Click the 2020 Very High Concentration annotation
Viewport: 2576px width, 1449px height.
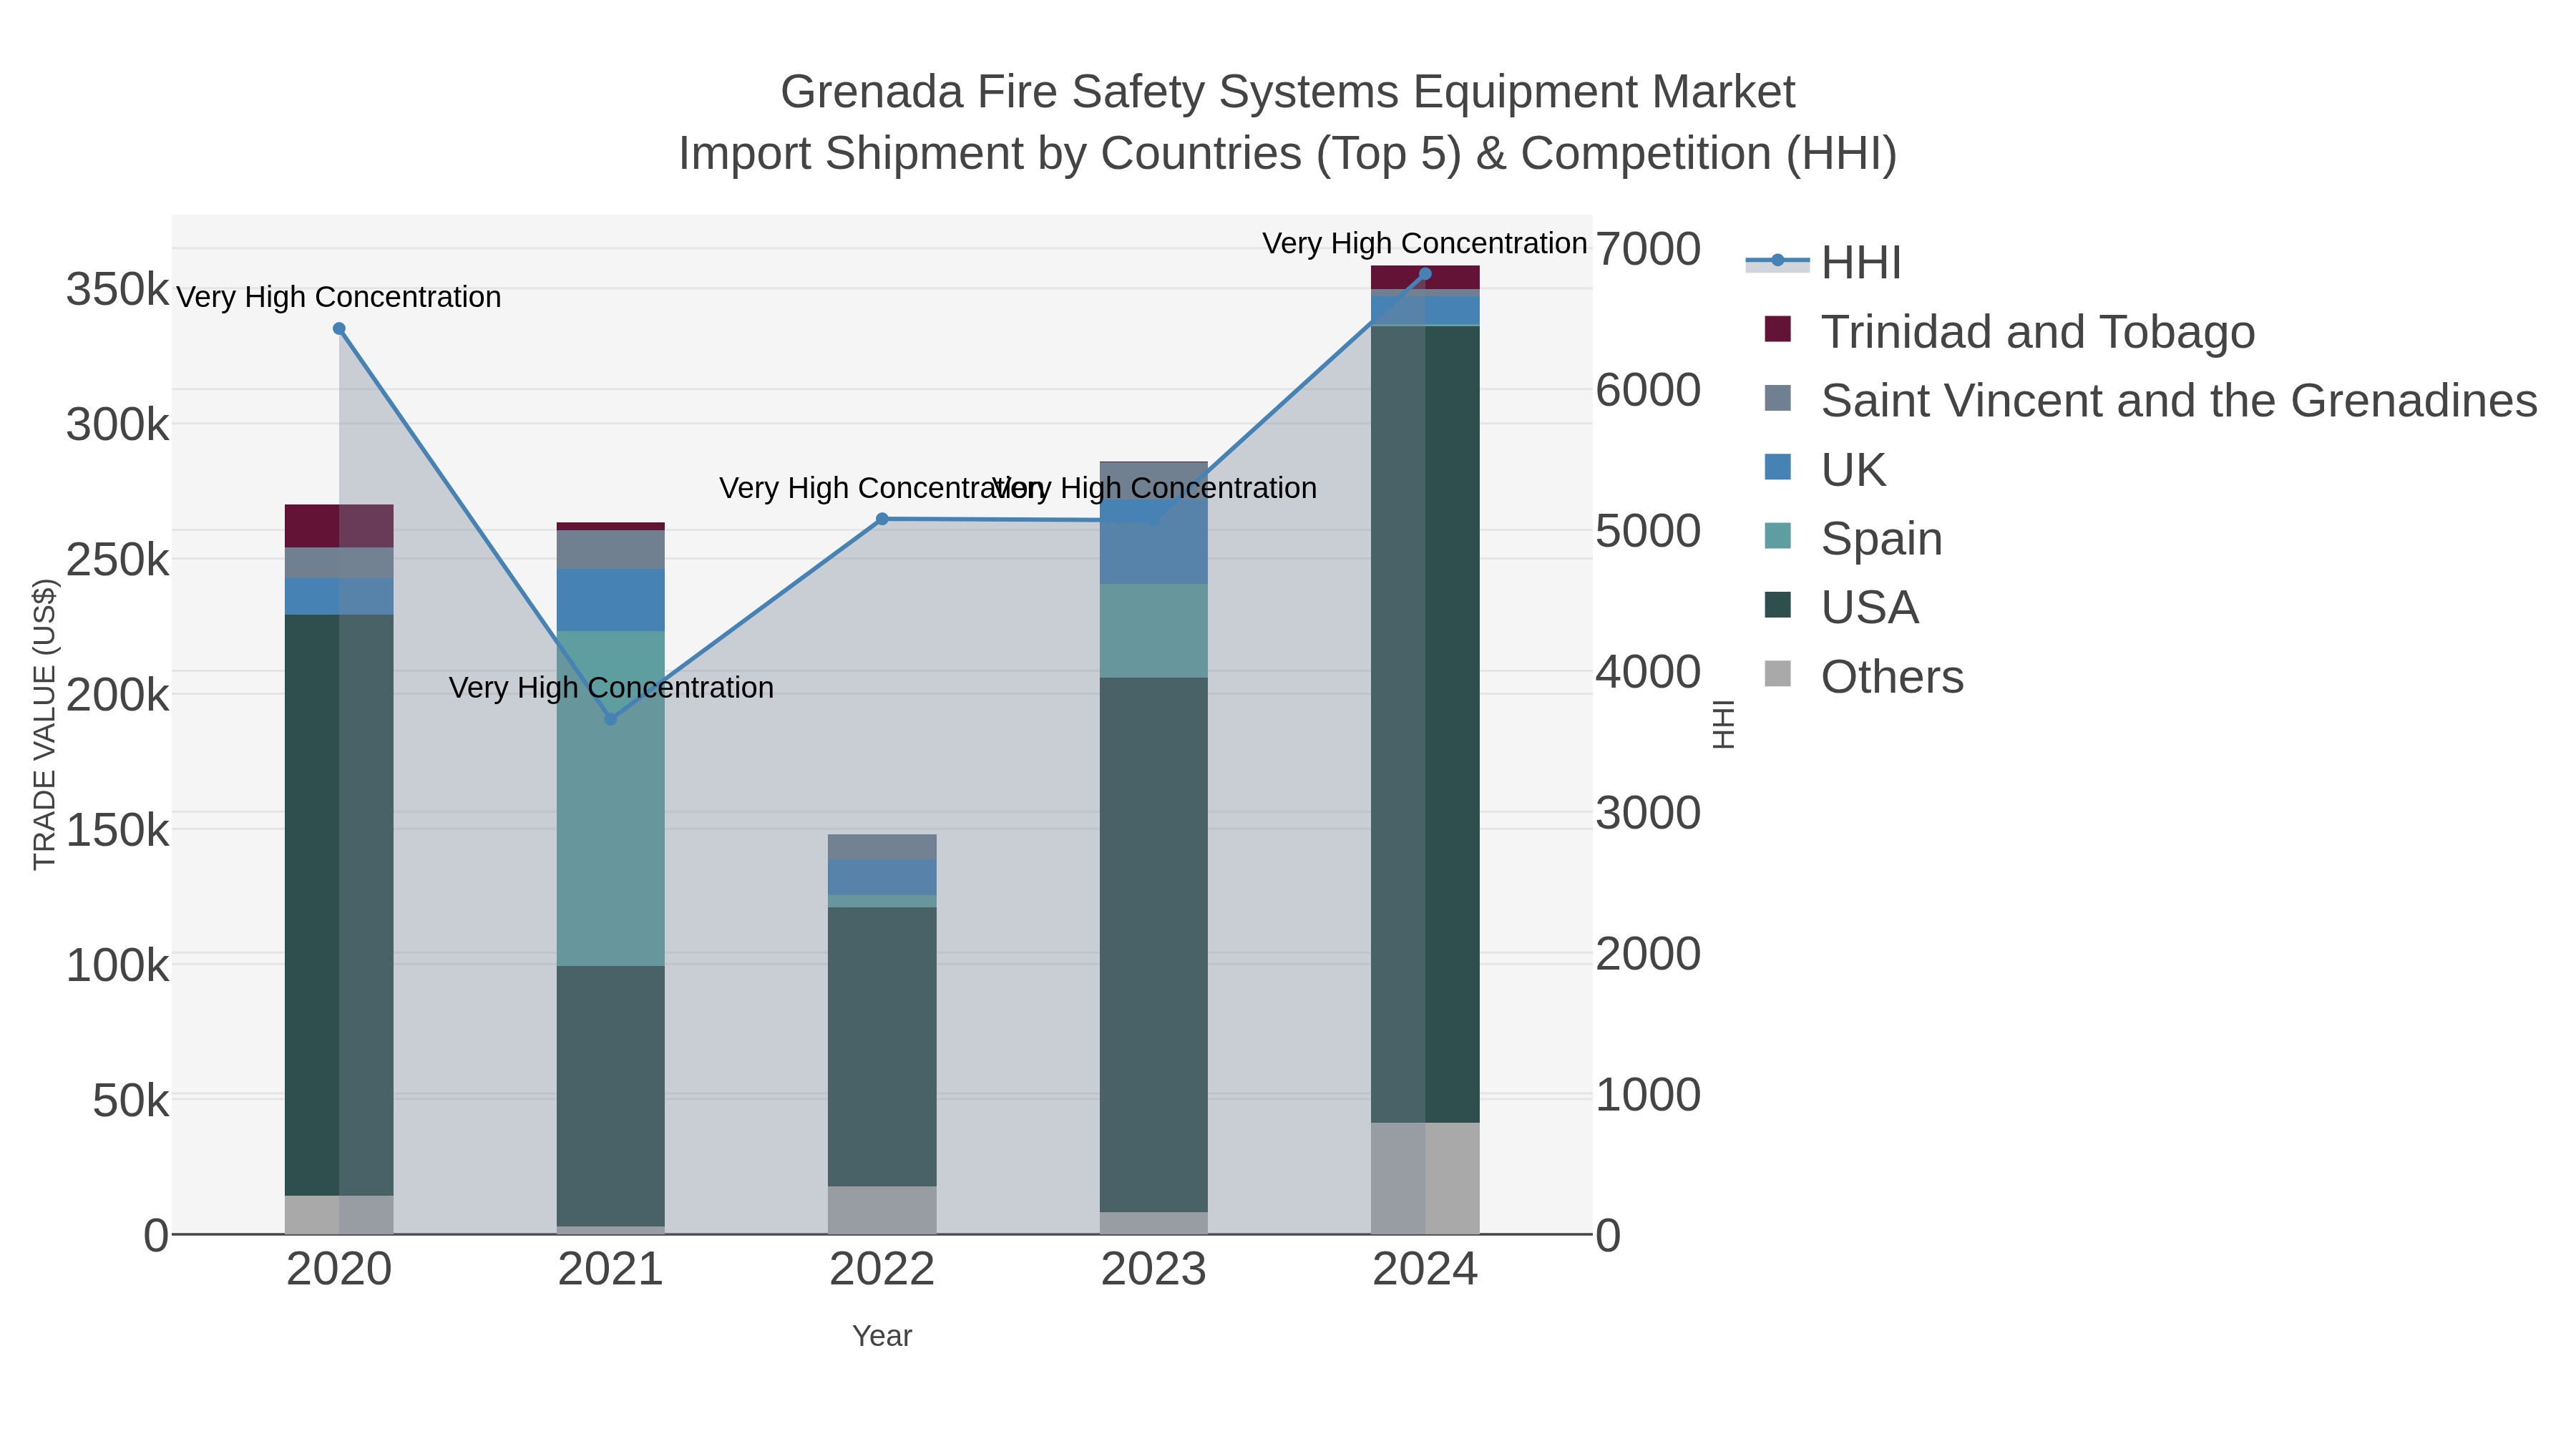(x=339, y=297)
